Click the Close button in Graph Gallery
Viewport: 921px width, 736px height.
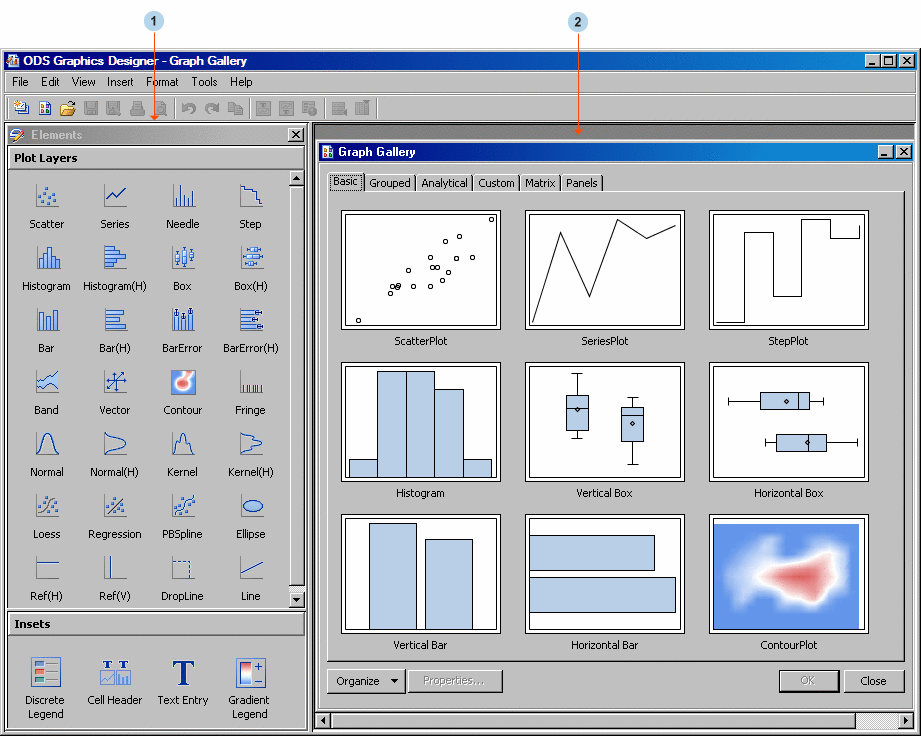pyautogui.click(x=874, y=680)
